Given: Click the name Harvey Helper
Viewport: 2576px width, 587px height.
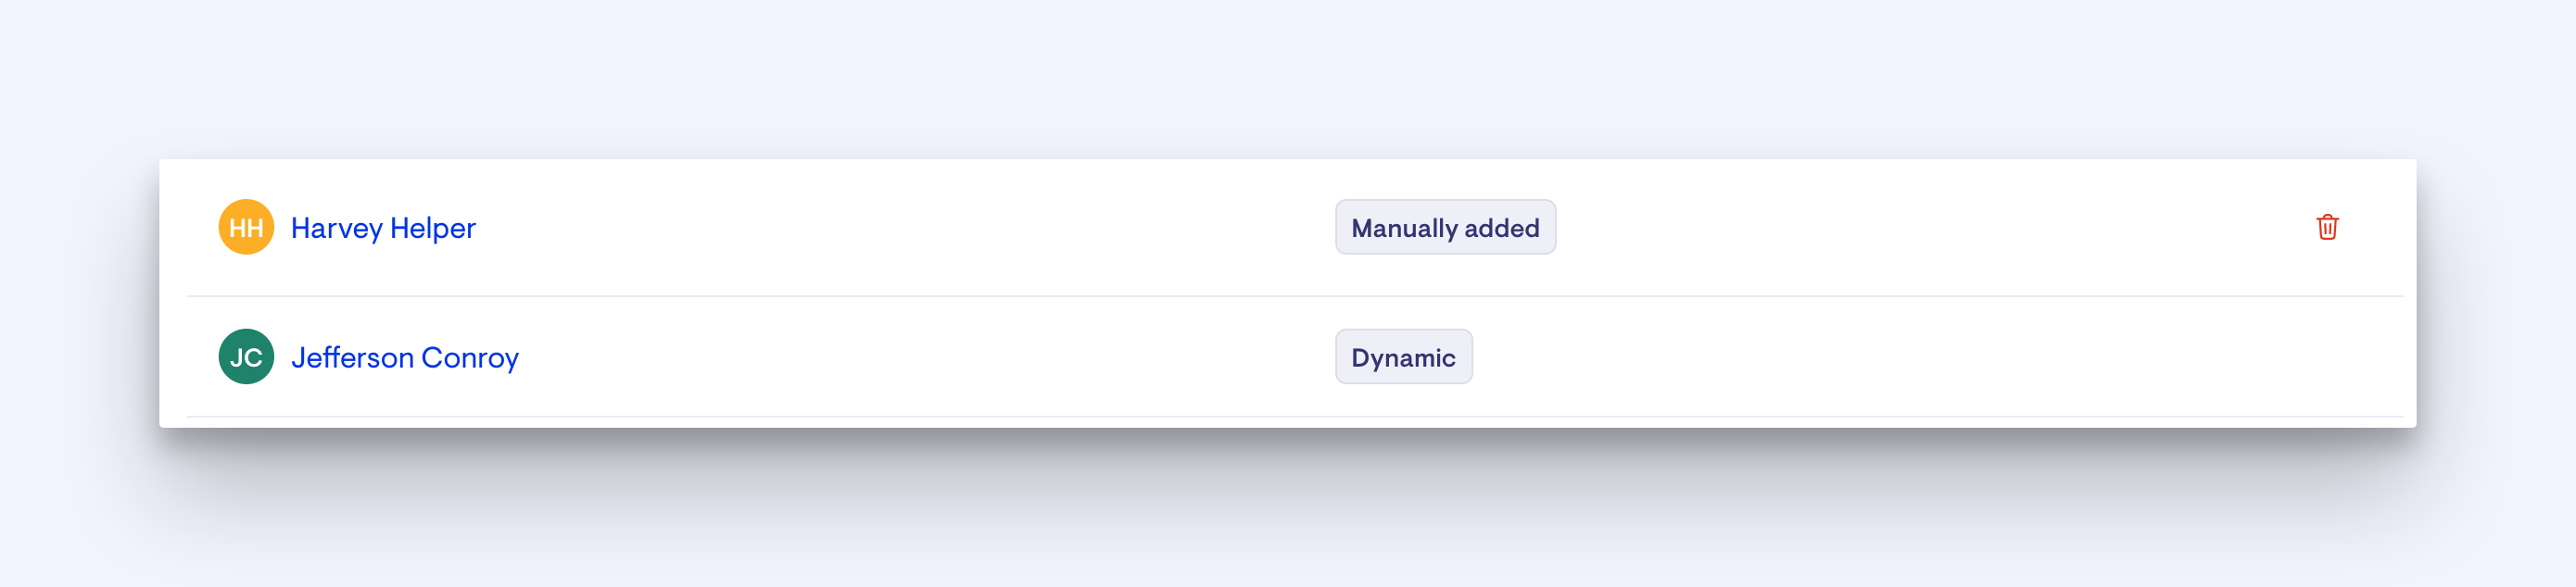Looking at the screenshot, I should (383, 228).
